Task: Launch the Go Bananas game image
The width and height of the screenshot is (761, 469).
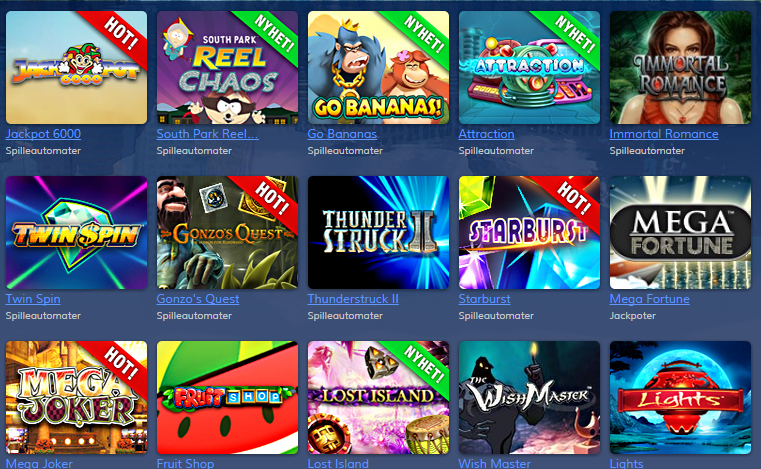Action: pos(378,67)
